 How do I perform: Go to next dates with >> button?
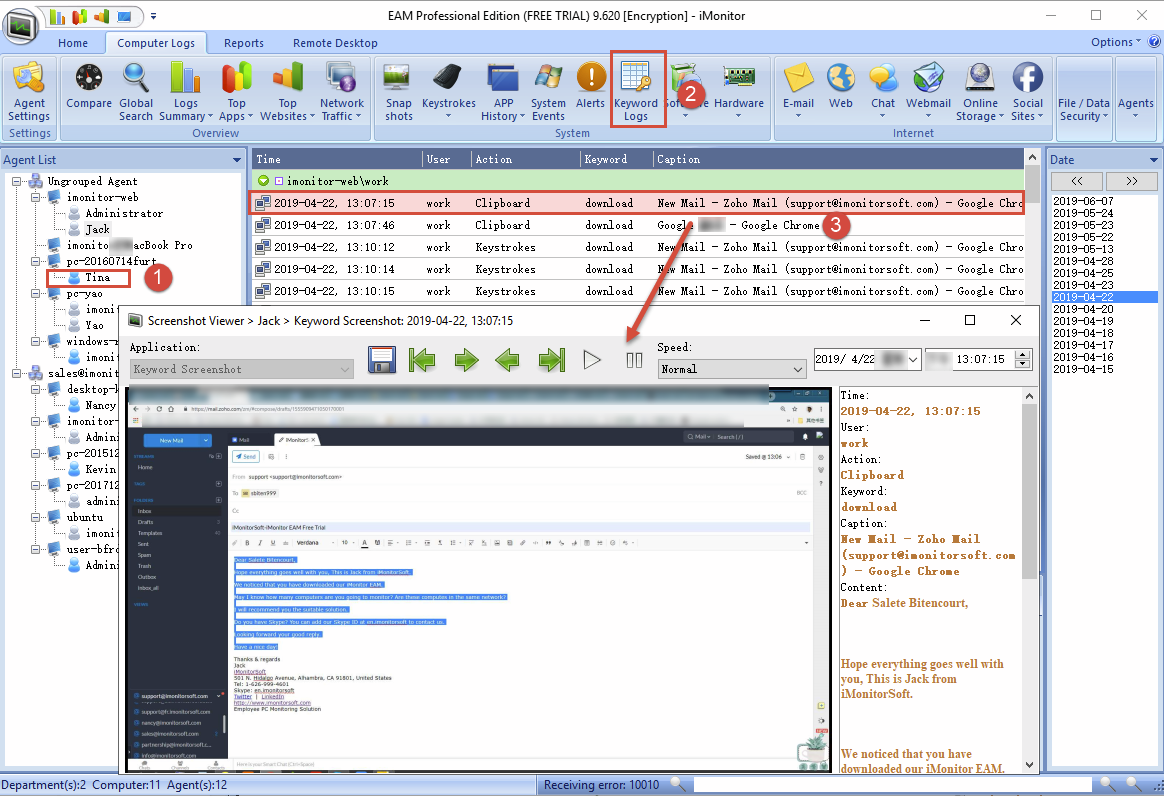1131,181
